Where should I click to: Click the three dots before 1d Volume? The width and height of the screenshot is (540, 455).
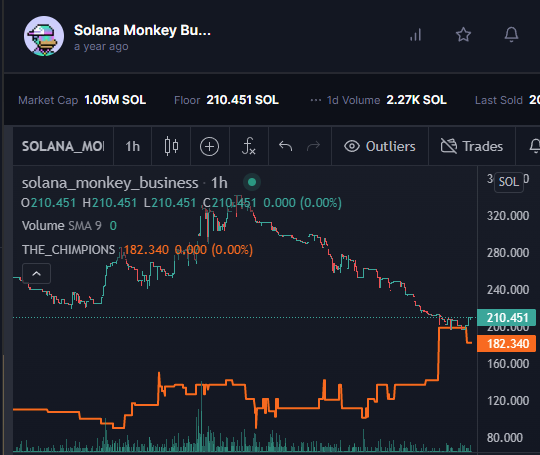[x=315, y=100]
